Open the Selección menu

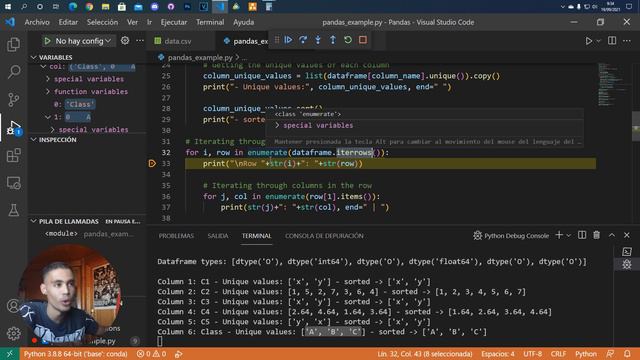(x=102, y=22)
